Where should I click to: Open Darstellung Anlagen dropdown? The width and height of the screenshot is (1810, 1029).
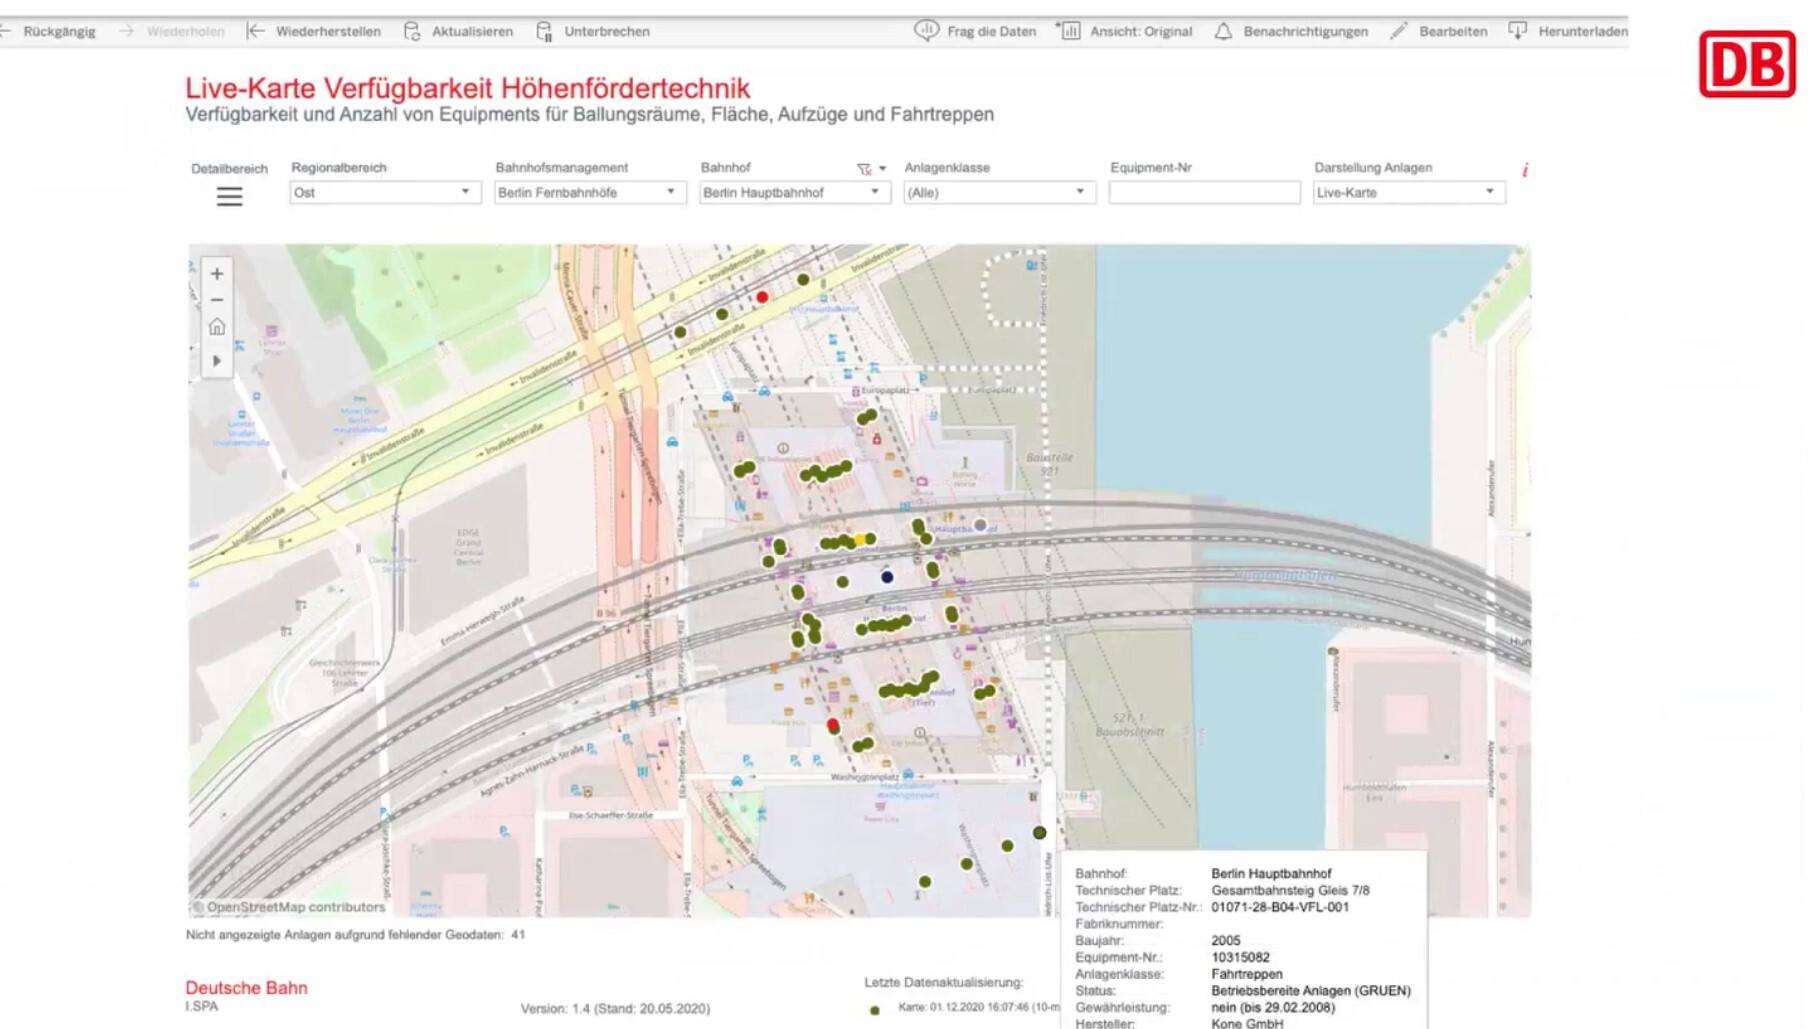pos(1407,193)
